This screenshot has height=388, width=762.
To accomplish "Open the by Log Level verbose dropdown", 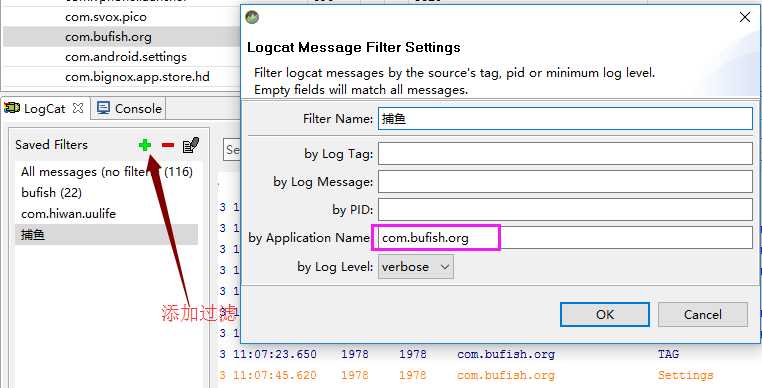I will pyautogui.click(x=416, y=266).
